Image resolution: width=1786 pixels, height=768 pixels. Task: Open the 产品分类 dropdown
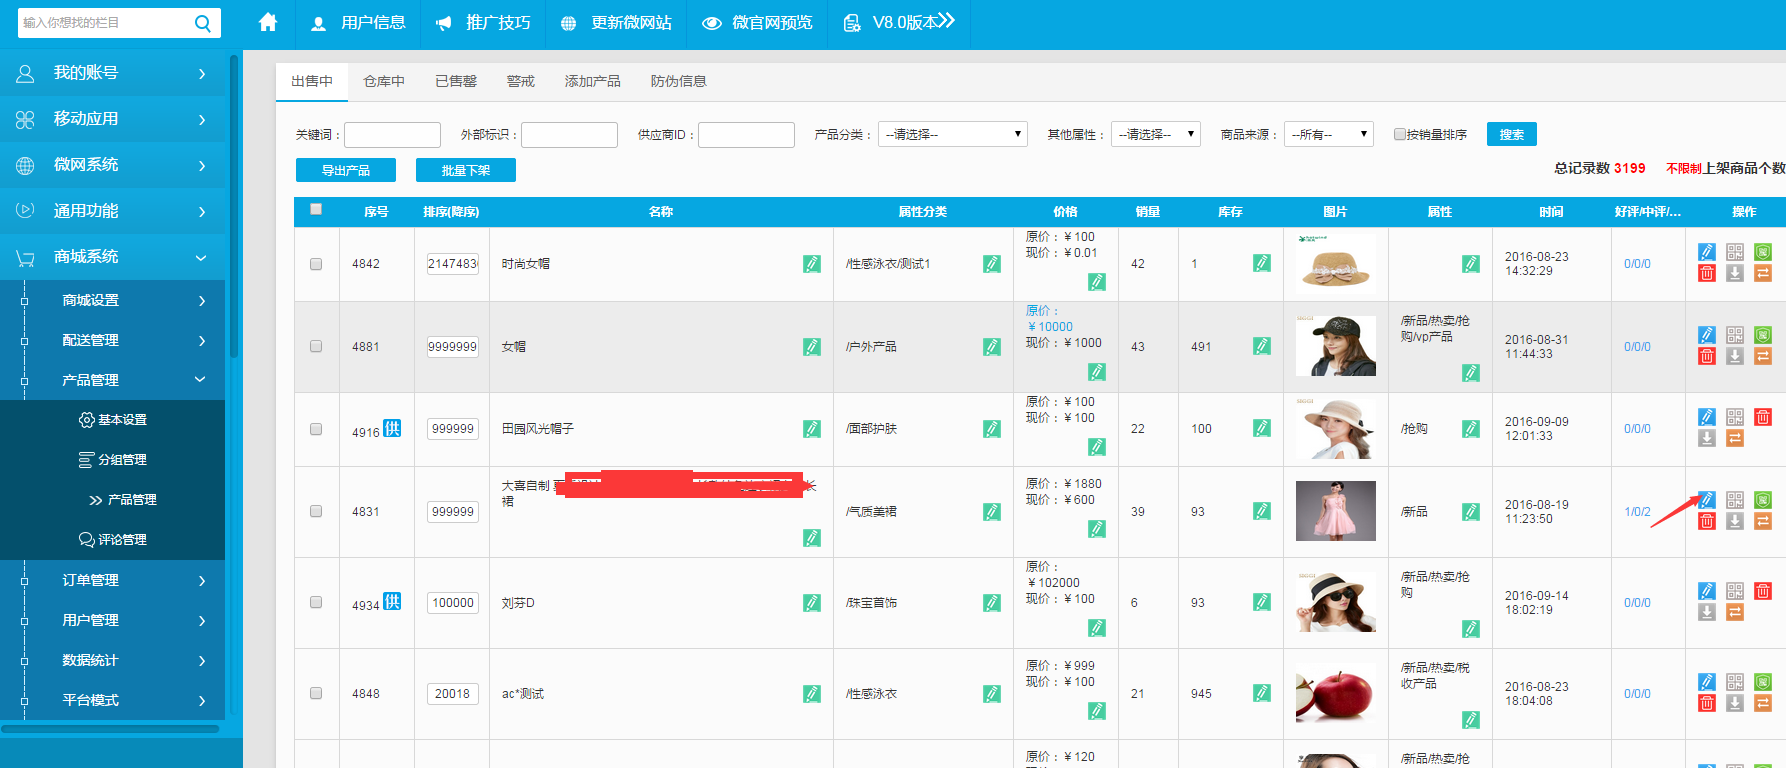tap(952, 134)
